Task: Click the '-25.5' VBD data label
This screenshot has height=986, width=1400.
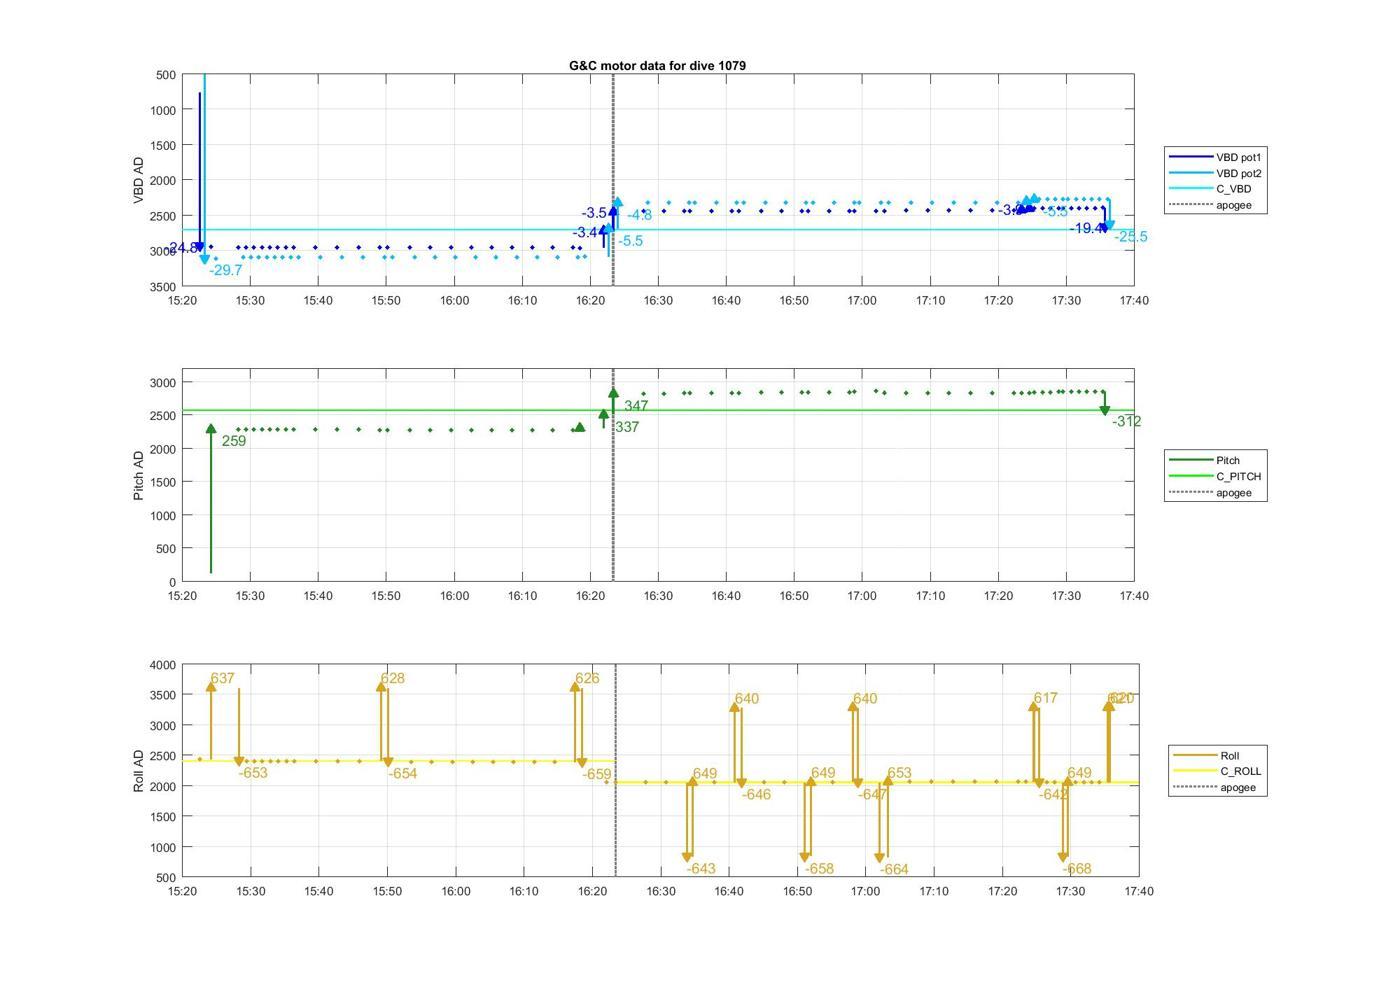Action: point(1131,237)
